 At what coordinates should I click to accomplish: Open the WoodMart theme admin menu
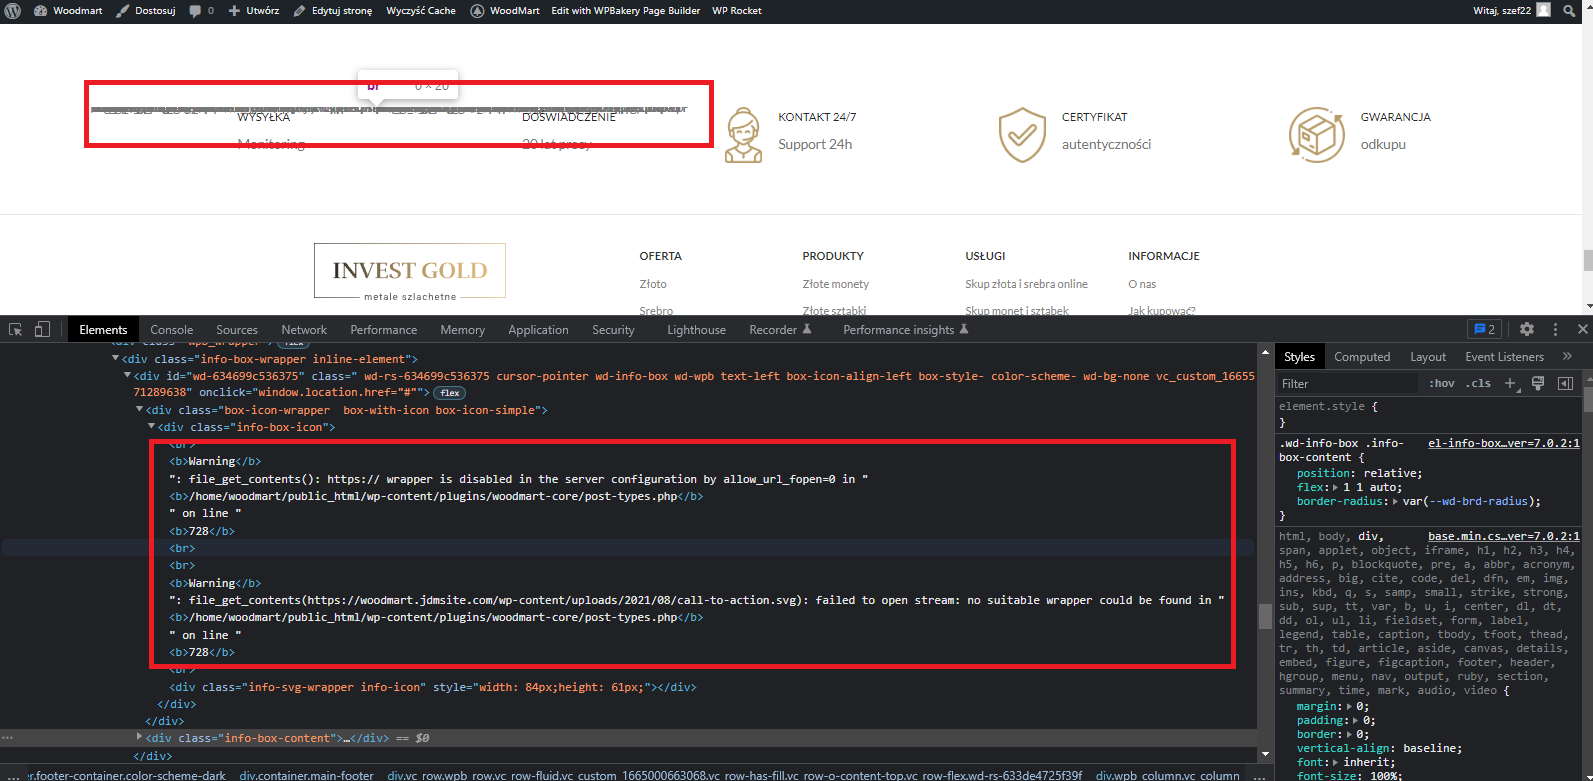[x=505, y=10]
